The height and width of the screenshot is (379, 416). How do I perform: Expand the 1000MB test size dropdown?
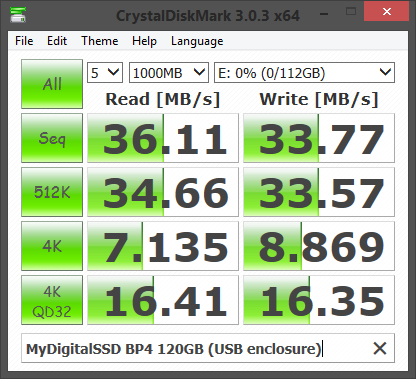(169, 72)
